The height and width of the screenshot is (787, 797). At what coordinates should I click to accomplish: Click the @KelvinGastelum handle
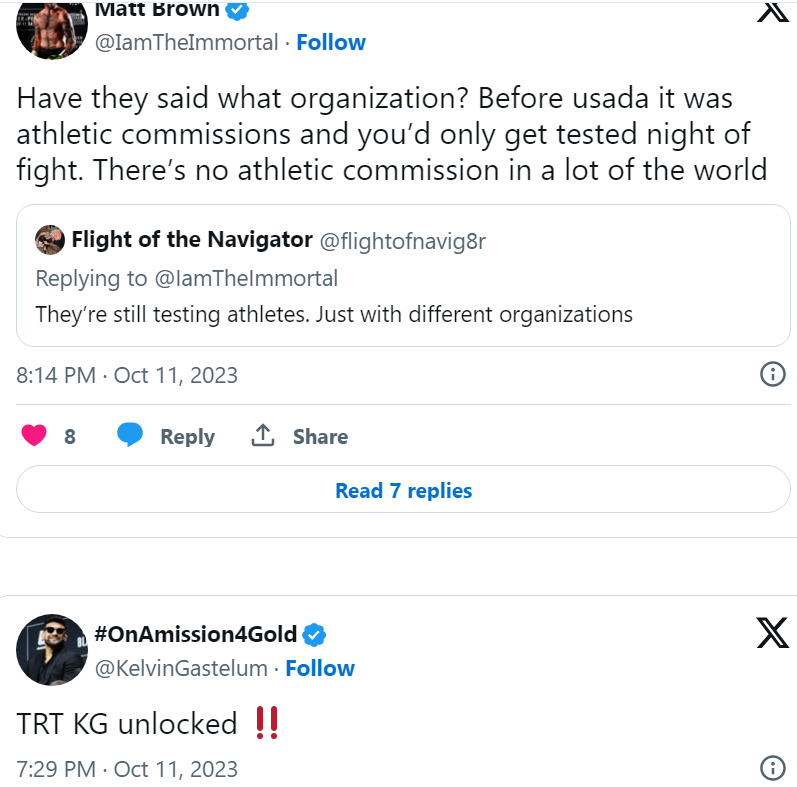point(181,668)
